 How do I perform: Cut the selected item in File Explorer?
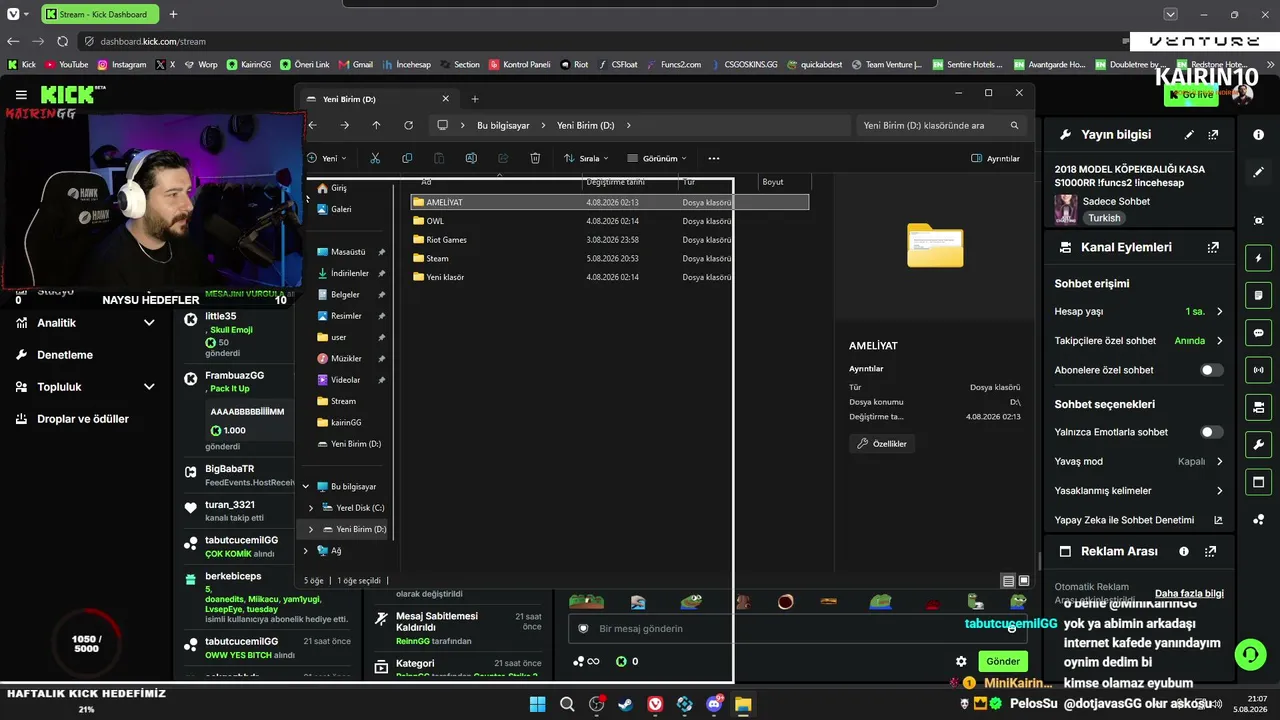pos(375,158)
